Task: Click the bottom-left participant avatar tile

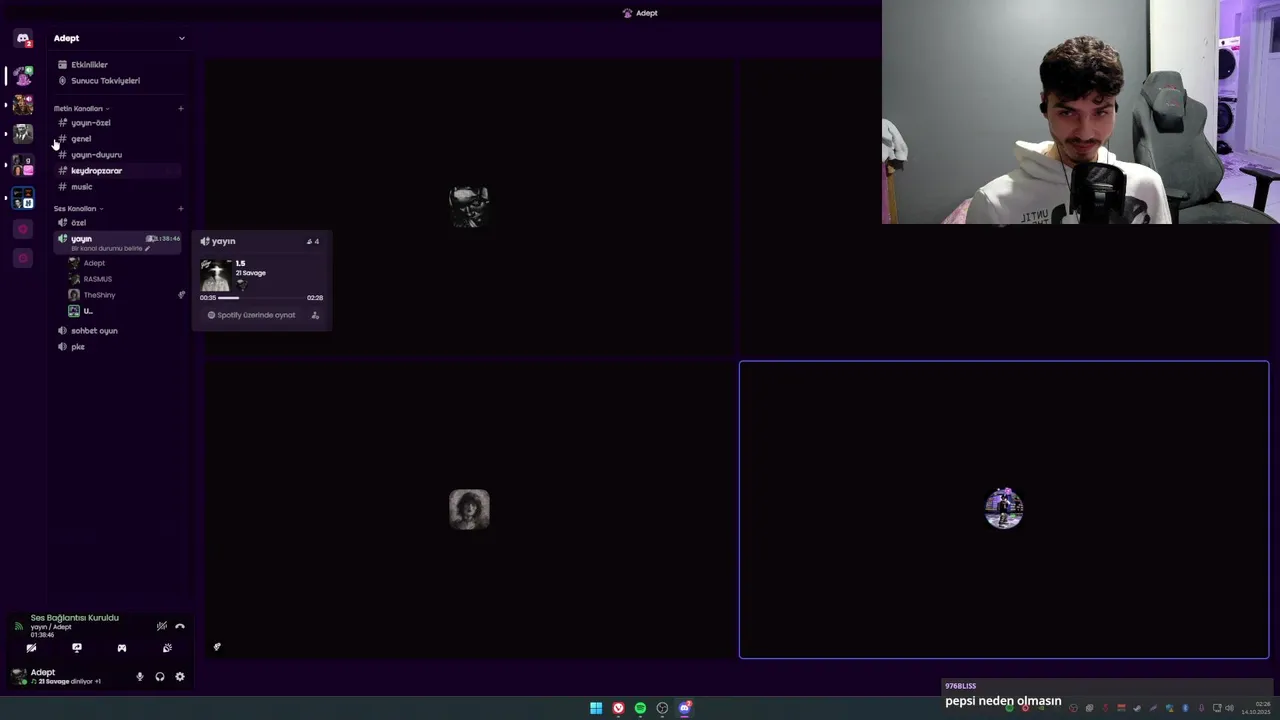Action: [469, 510]
